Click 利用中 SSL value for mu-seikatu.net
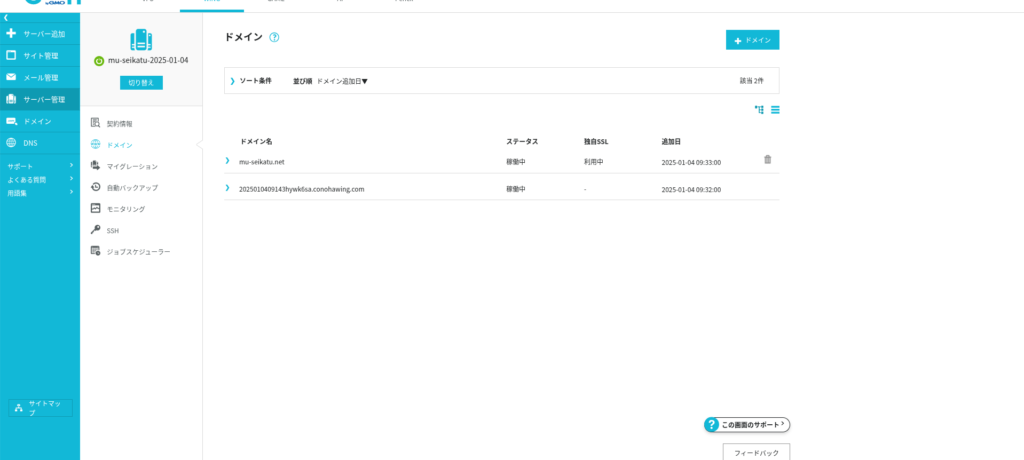The height and width of the screenshot is (460, 1024). click(x=594, y=161)
